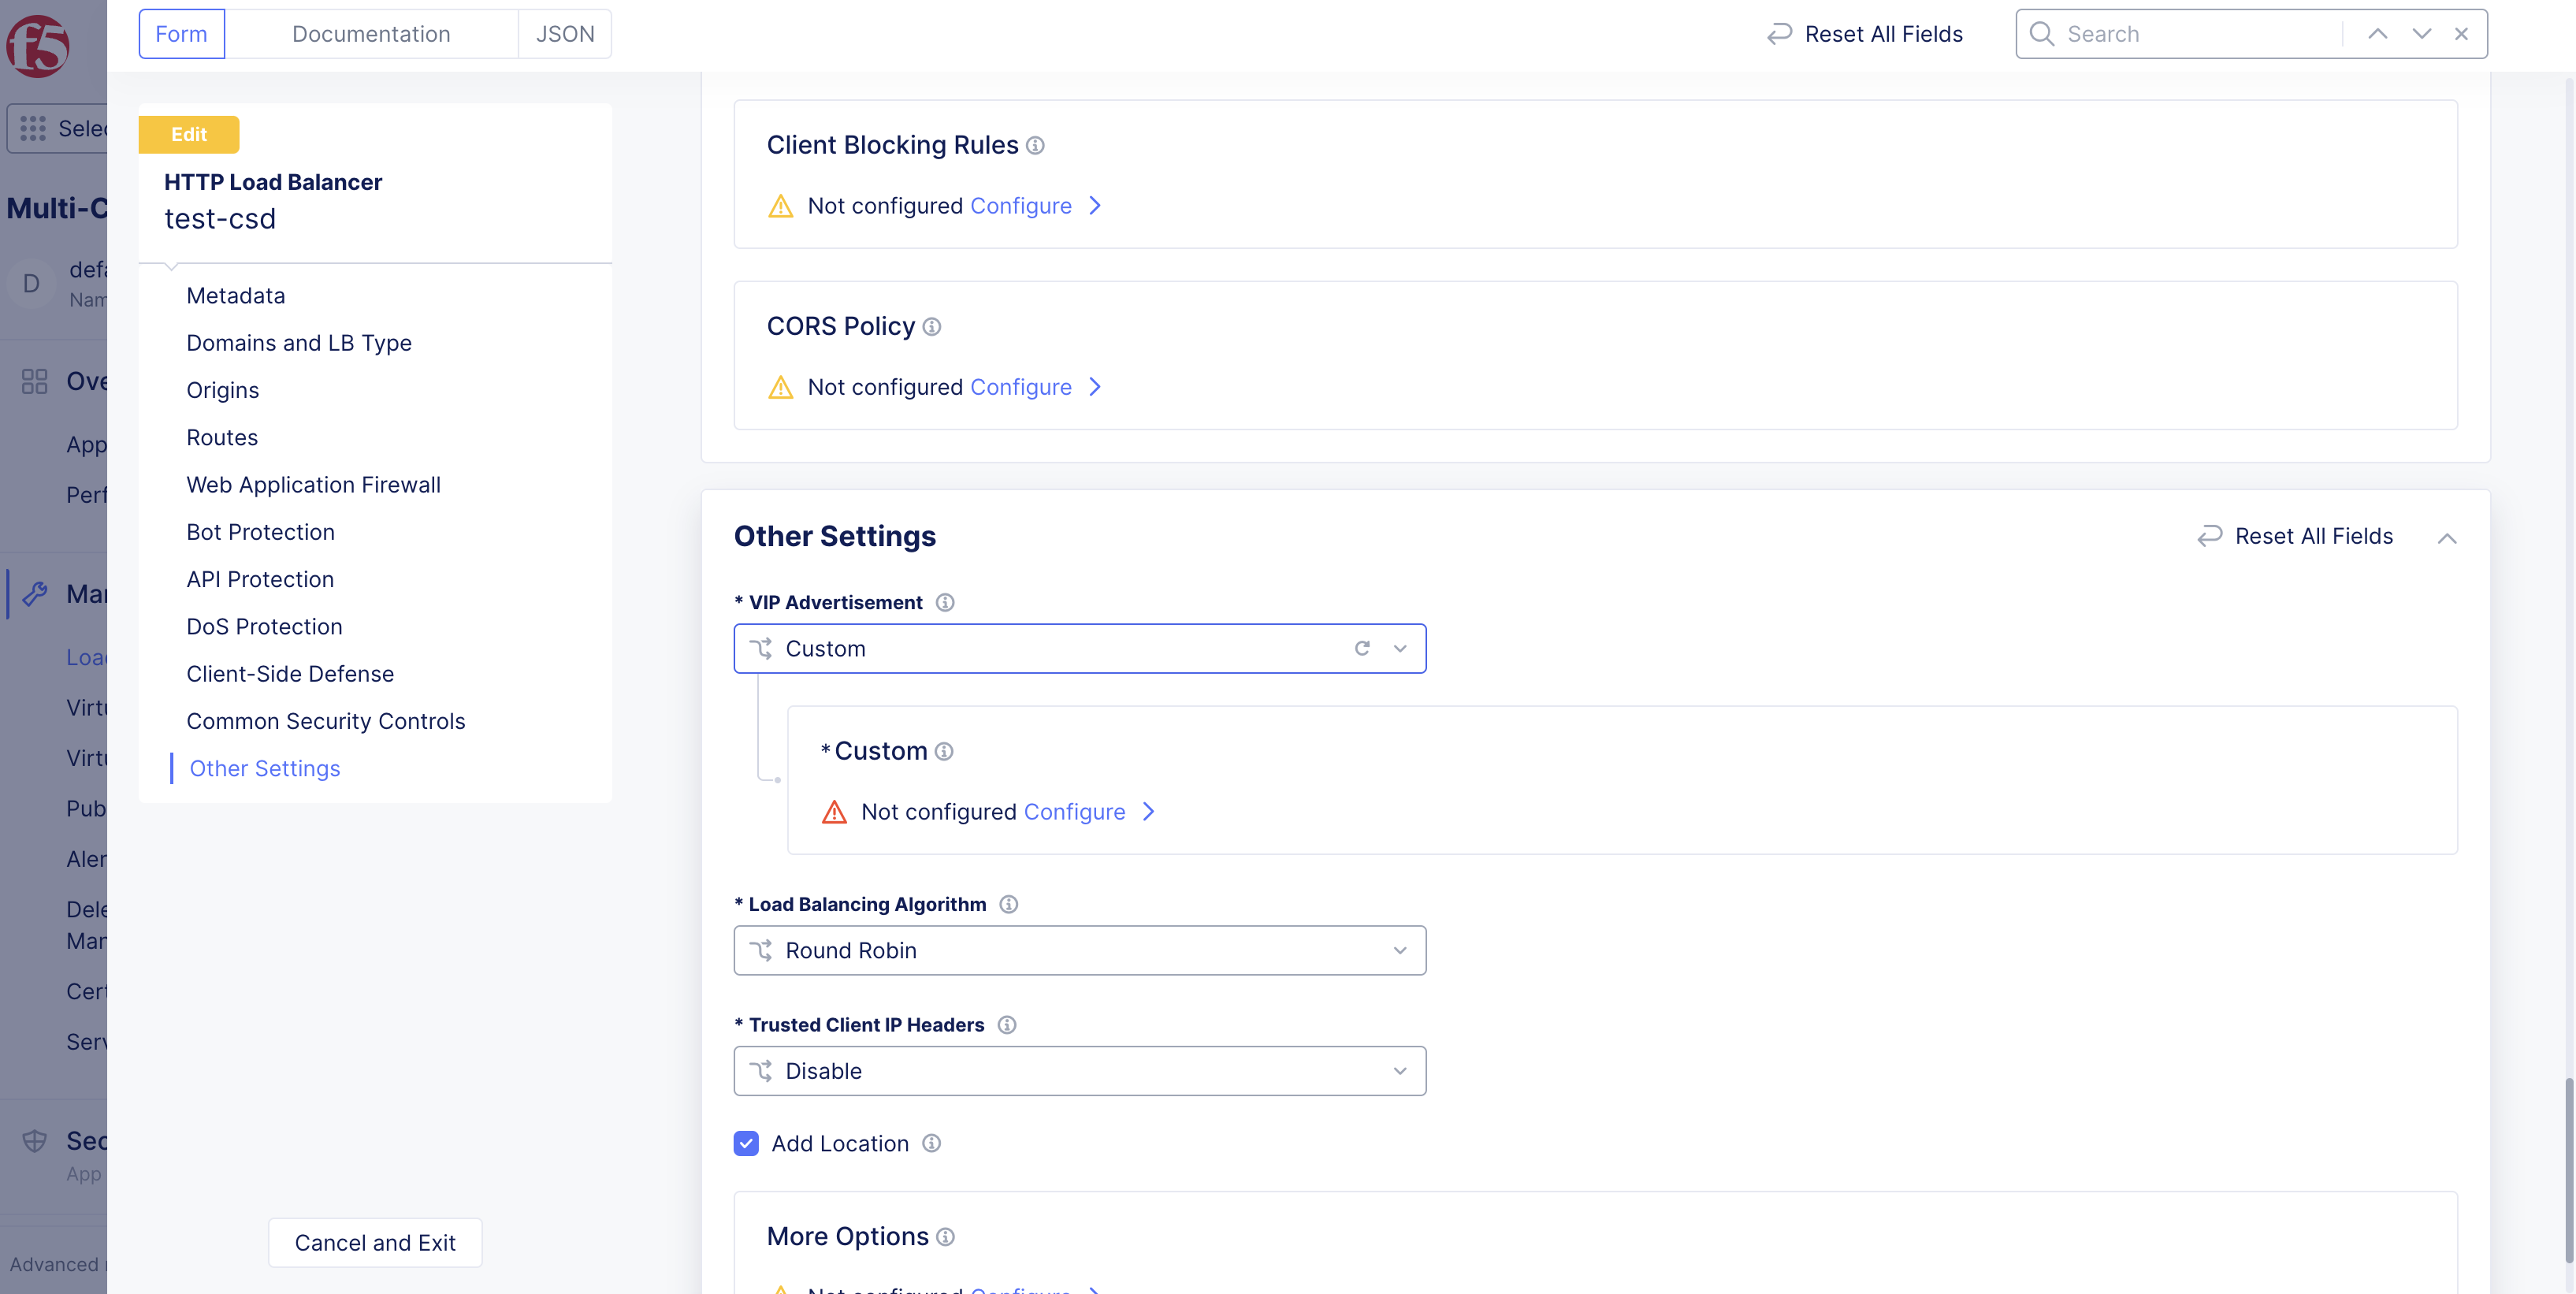2576x1294 pixels.
Task: Click the F5 logo icon
Action: 38,46
